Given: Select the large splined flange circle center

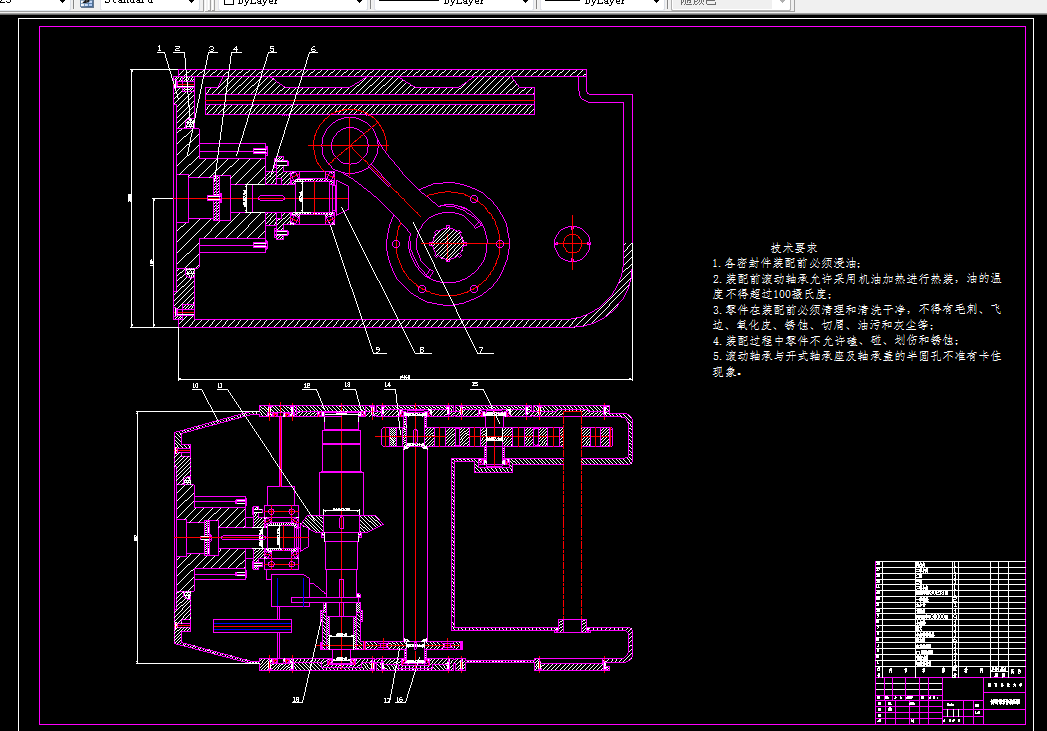Looking at the screenshot, I should click(x=448, y=243).
